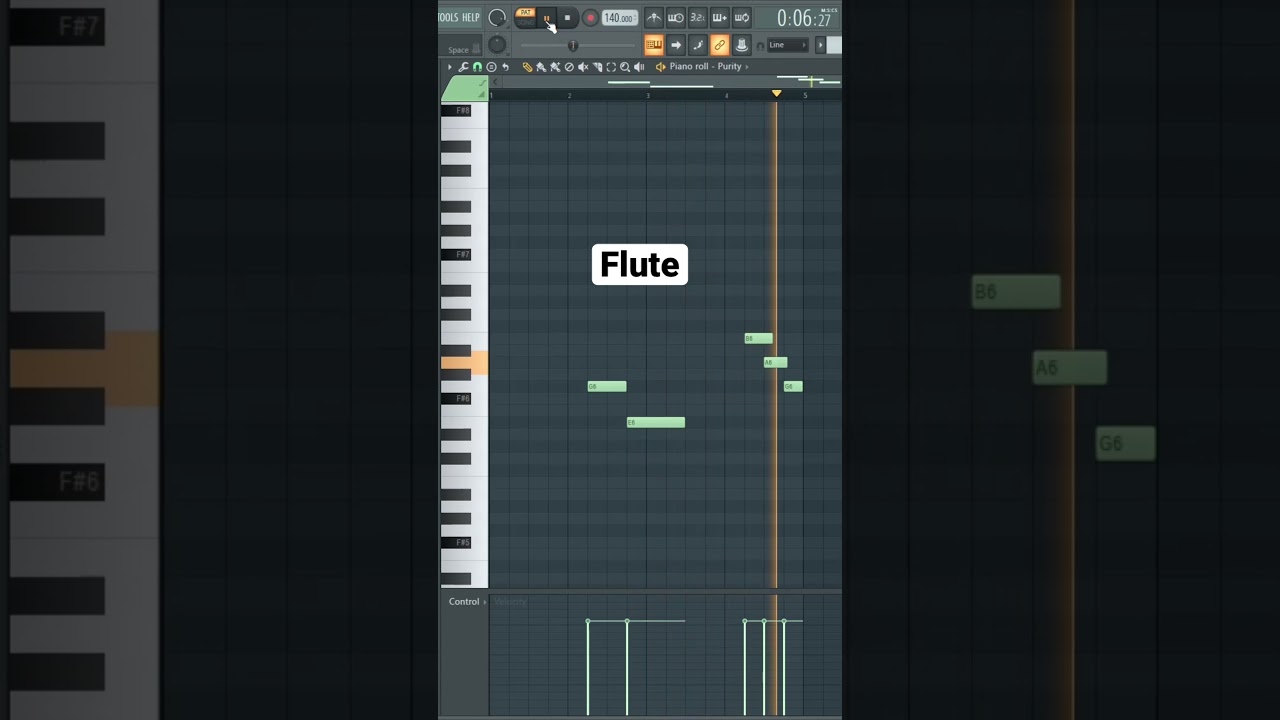
Task: Toggle the orange link icon
Action: pyautogui.click(x=719, y=45)
